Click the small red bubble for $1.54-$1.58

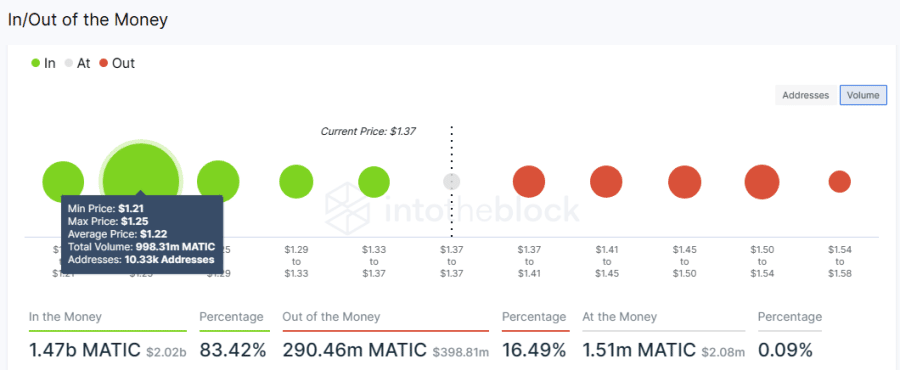[x=839, y=182]
